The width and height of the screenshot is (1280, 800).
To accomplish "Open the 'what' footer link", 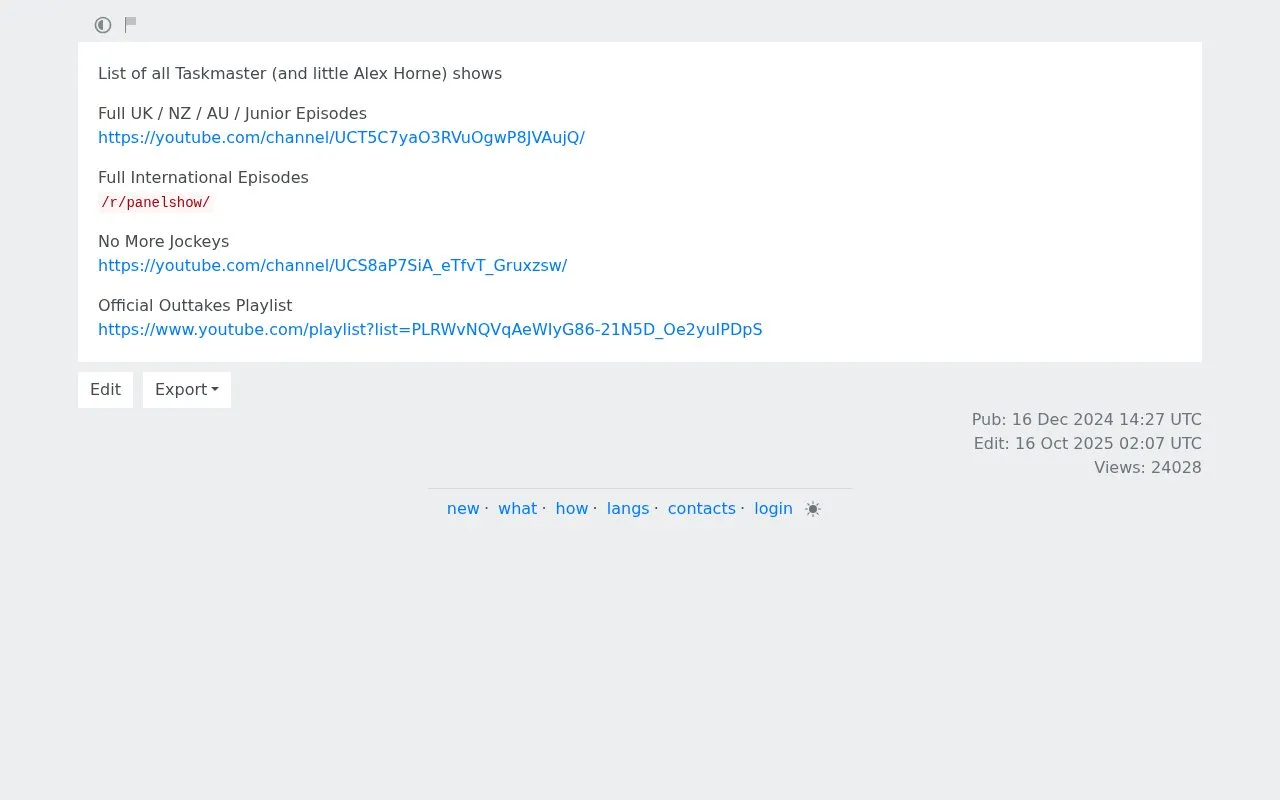I will pos(517,509).
